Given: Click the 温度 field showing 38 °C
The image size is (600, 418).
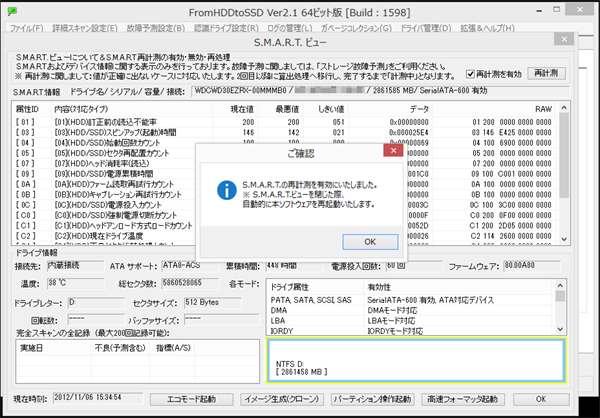Looking at the screenshot, I should point(75,284).
